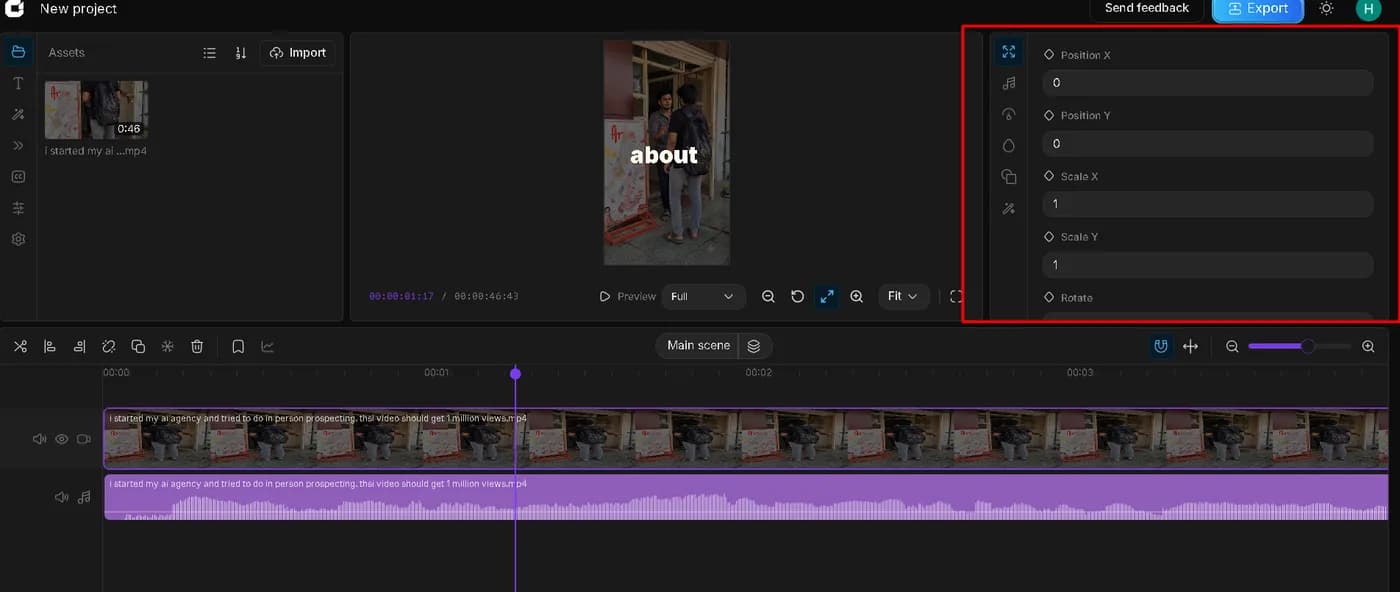The image size is (1400, 592).
Task: Open the layers/blend properties tab
Action: pos(1008,177)
